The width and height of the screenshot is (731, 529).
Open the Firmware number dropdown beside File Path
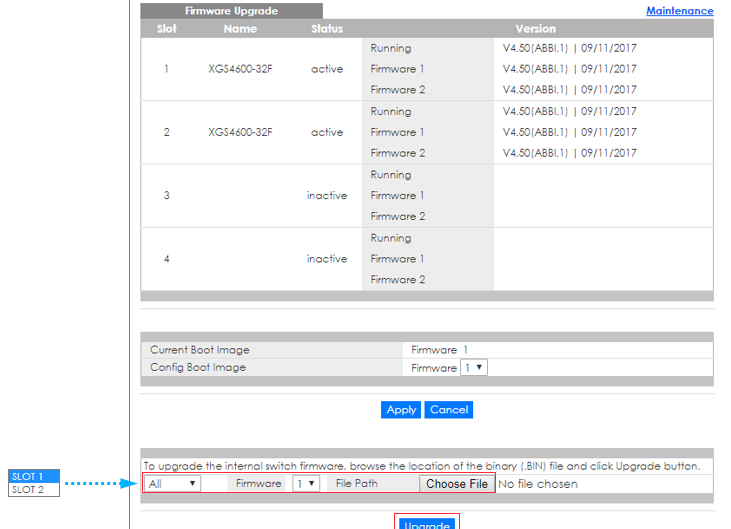point(305,484)
